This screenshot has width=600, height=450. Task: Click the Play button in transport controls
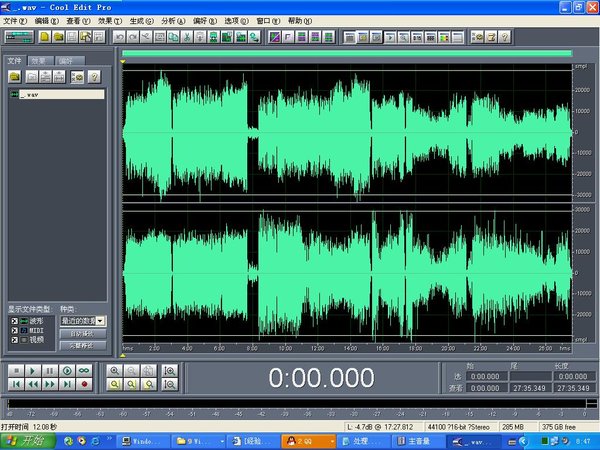point(32,370)
